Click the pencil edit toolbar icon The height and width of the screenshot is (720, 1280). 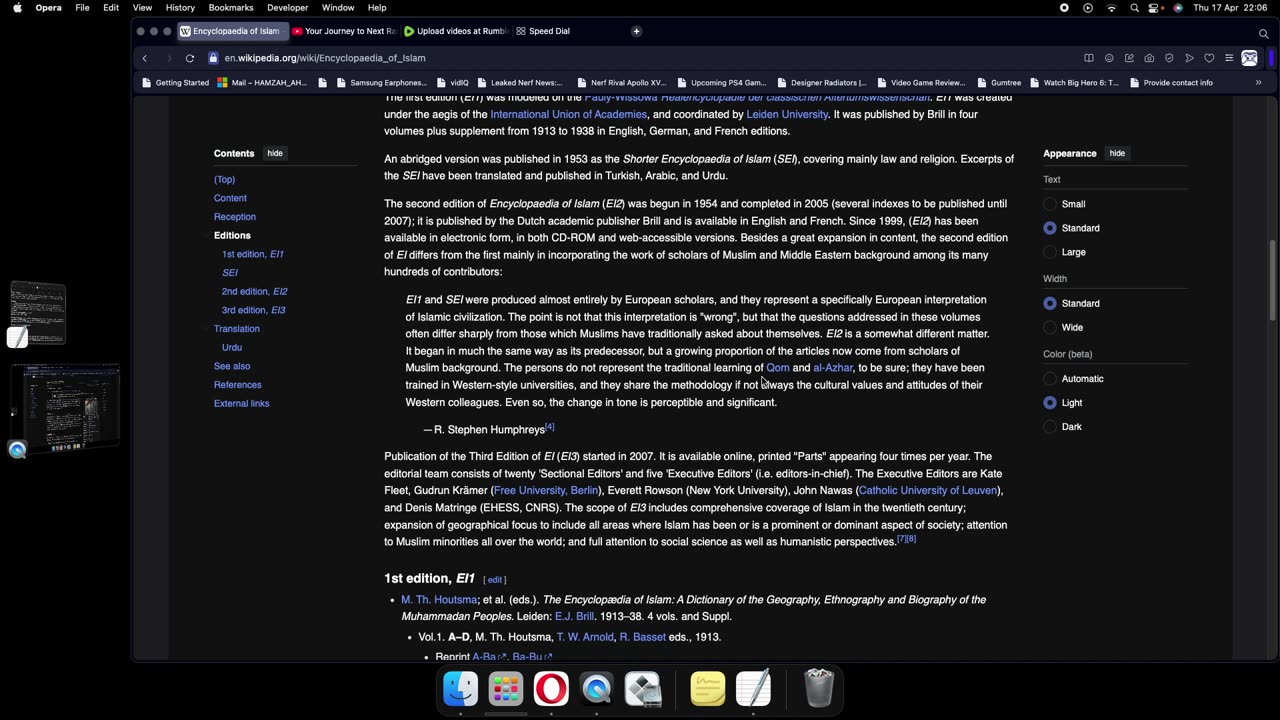[x=1129, y=58]
